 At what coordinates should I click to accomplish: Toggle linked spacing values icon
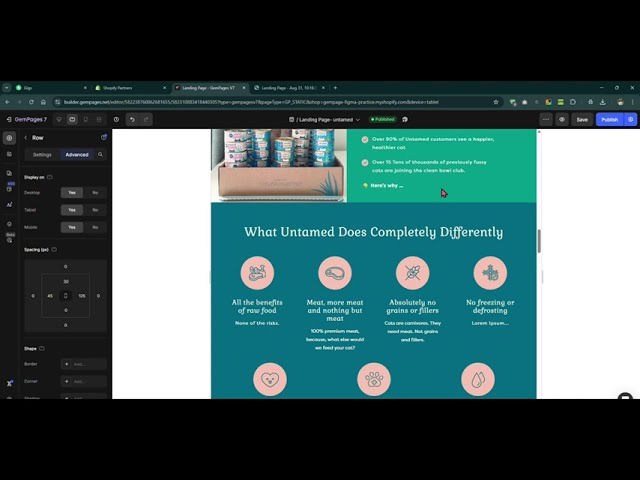(x=65, y=296)
